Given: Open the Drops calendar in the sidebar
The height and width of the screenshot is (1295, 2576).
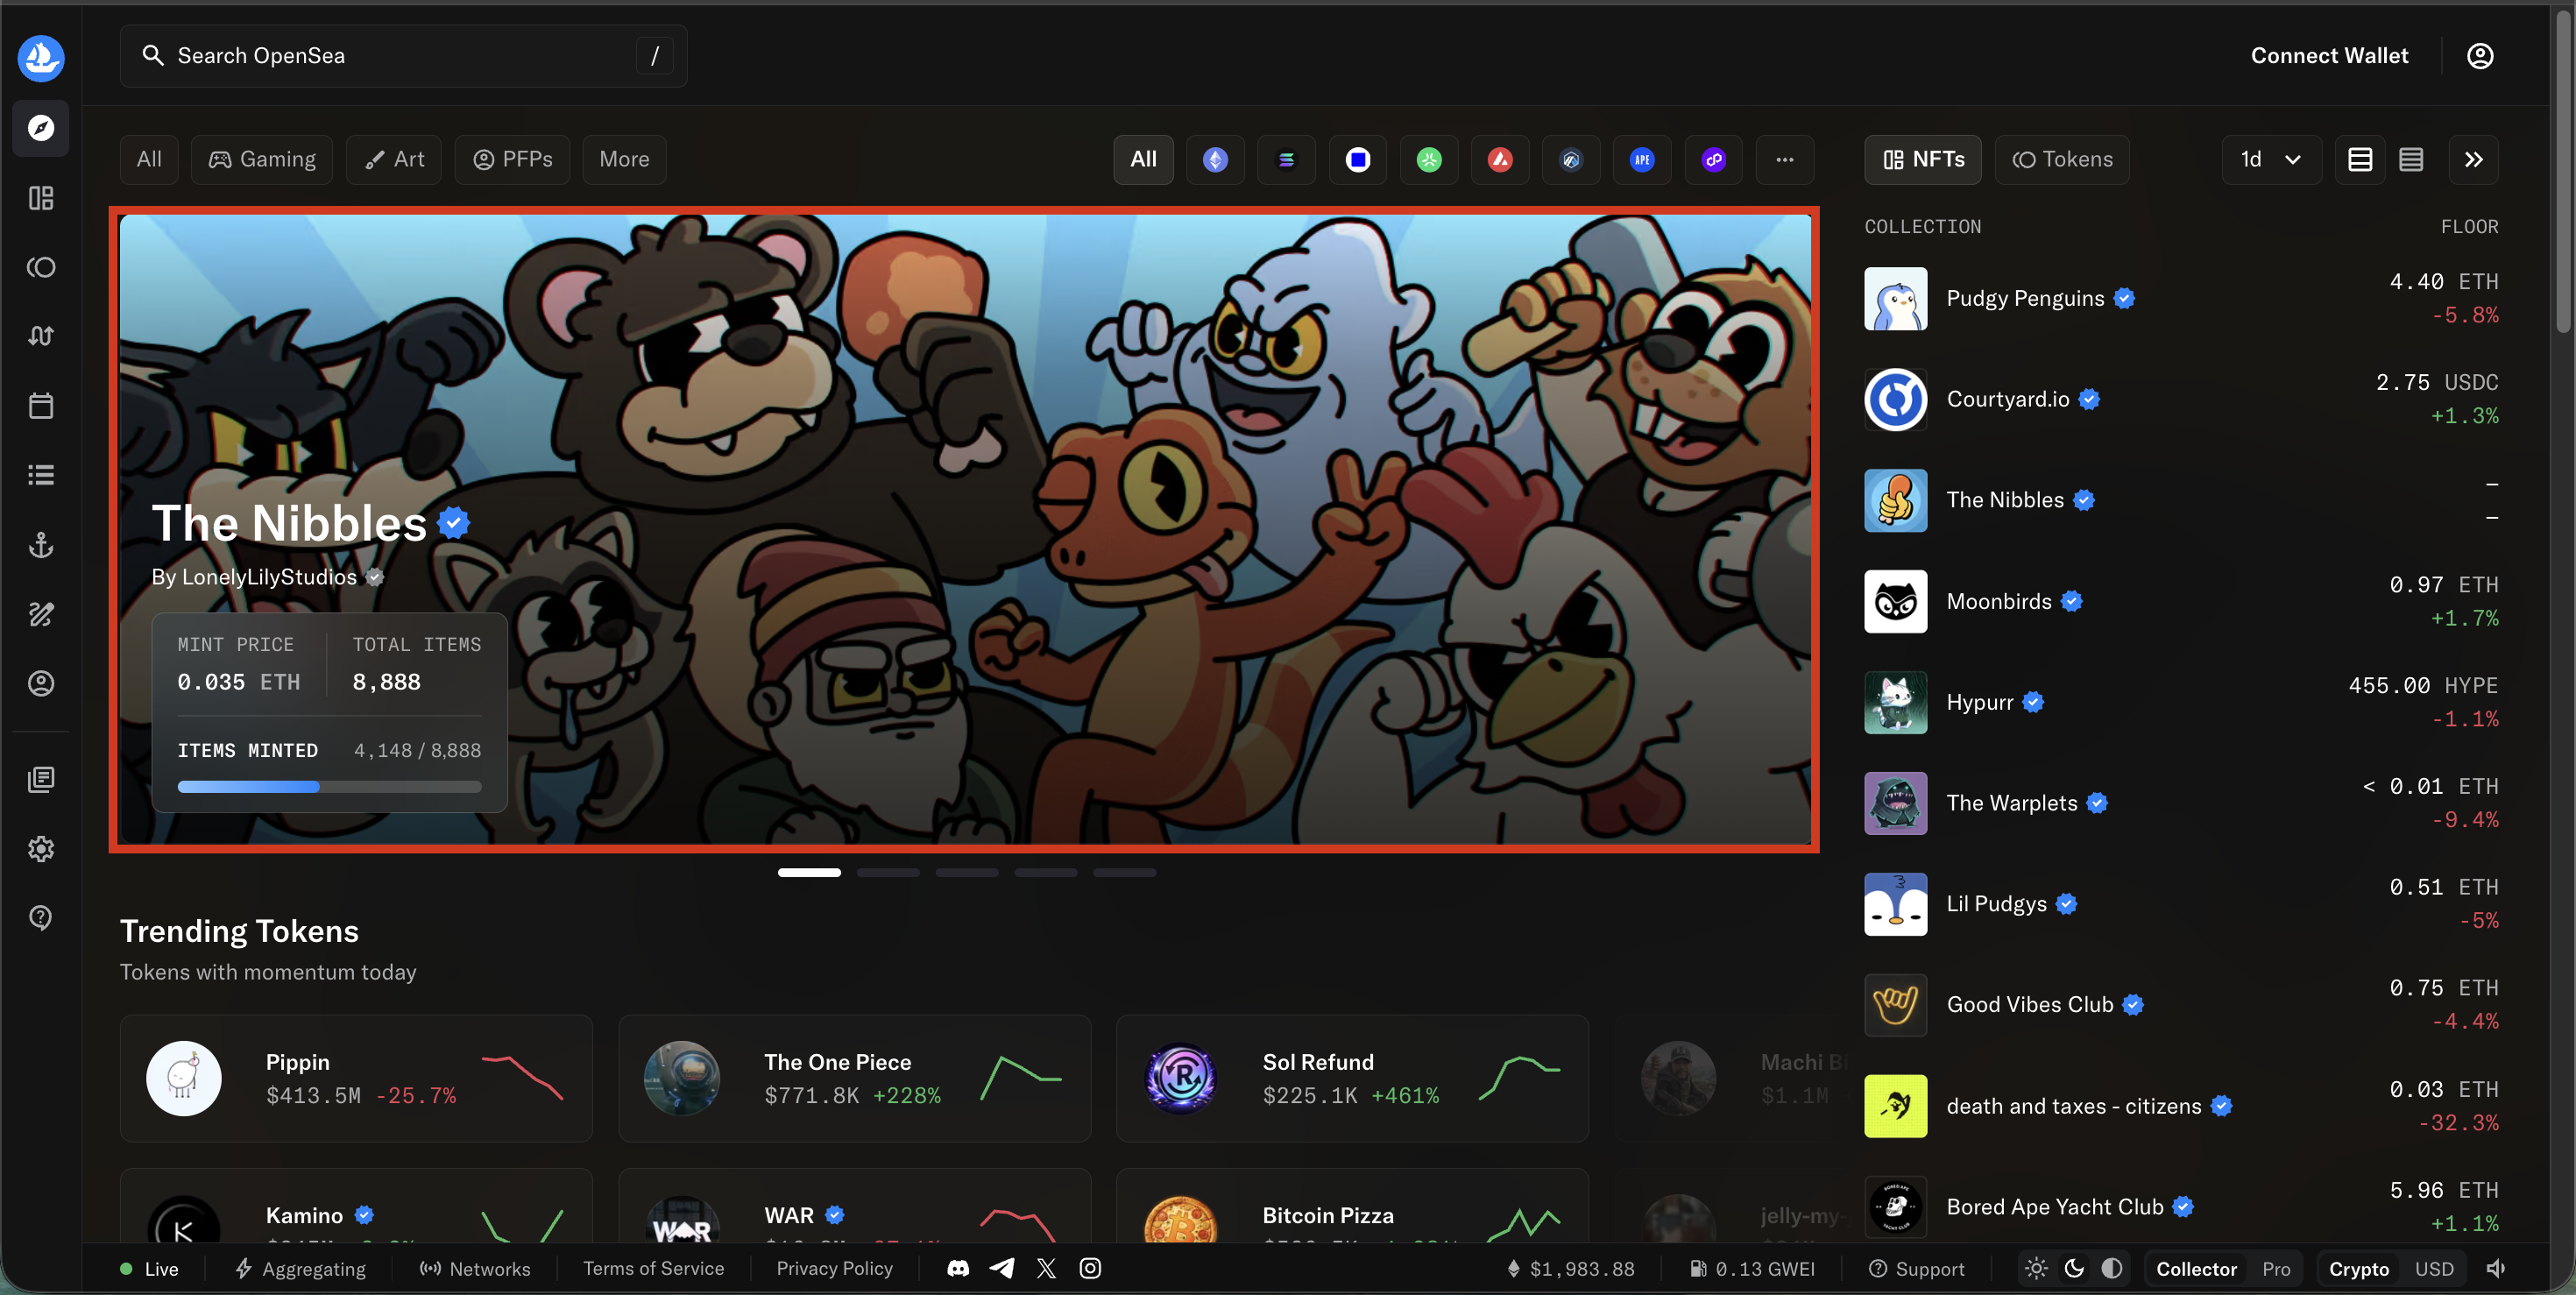Looking at the screenshot, I should point(40,405).
